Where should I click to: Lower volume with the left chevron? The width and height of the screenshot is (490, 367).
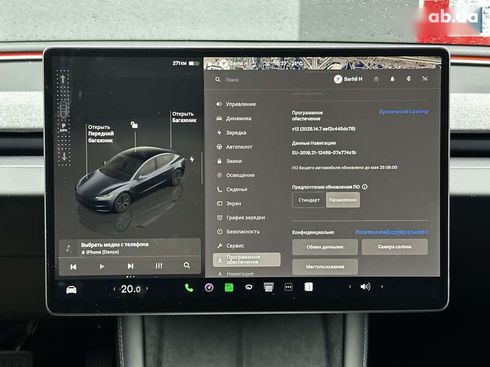coord(350,286)
